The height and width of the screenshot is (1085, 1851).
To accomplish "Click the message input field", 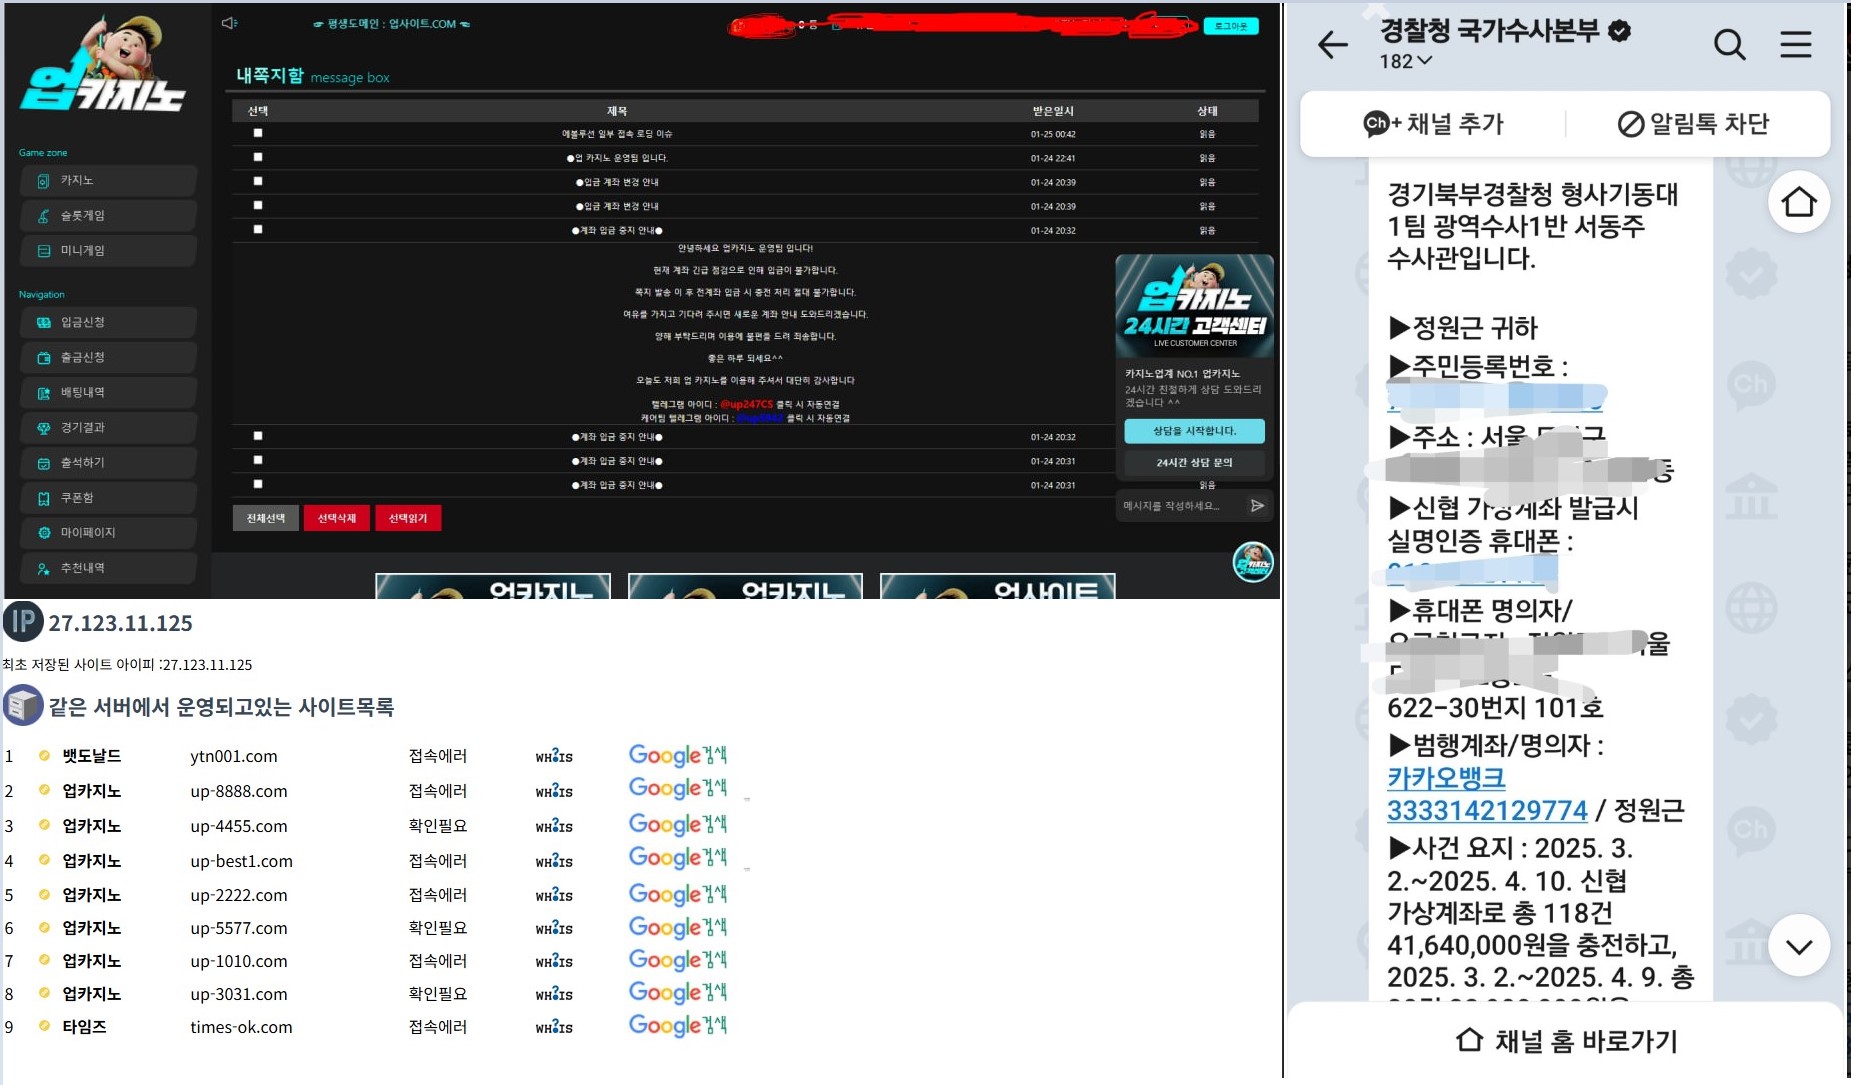I will (1180, 506).
